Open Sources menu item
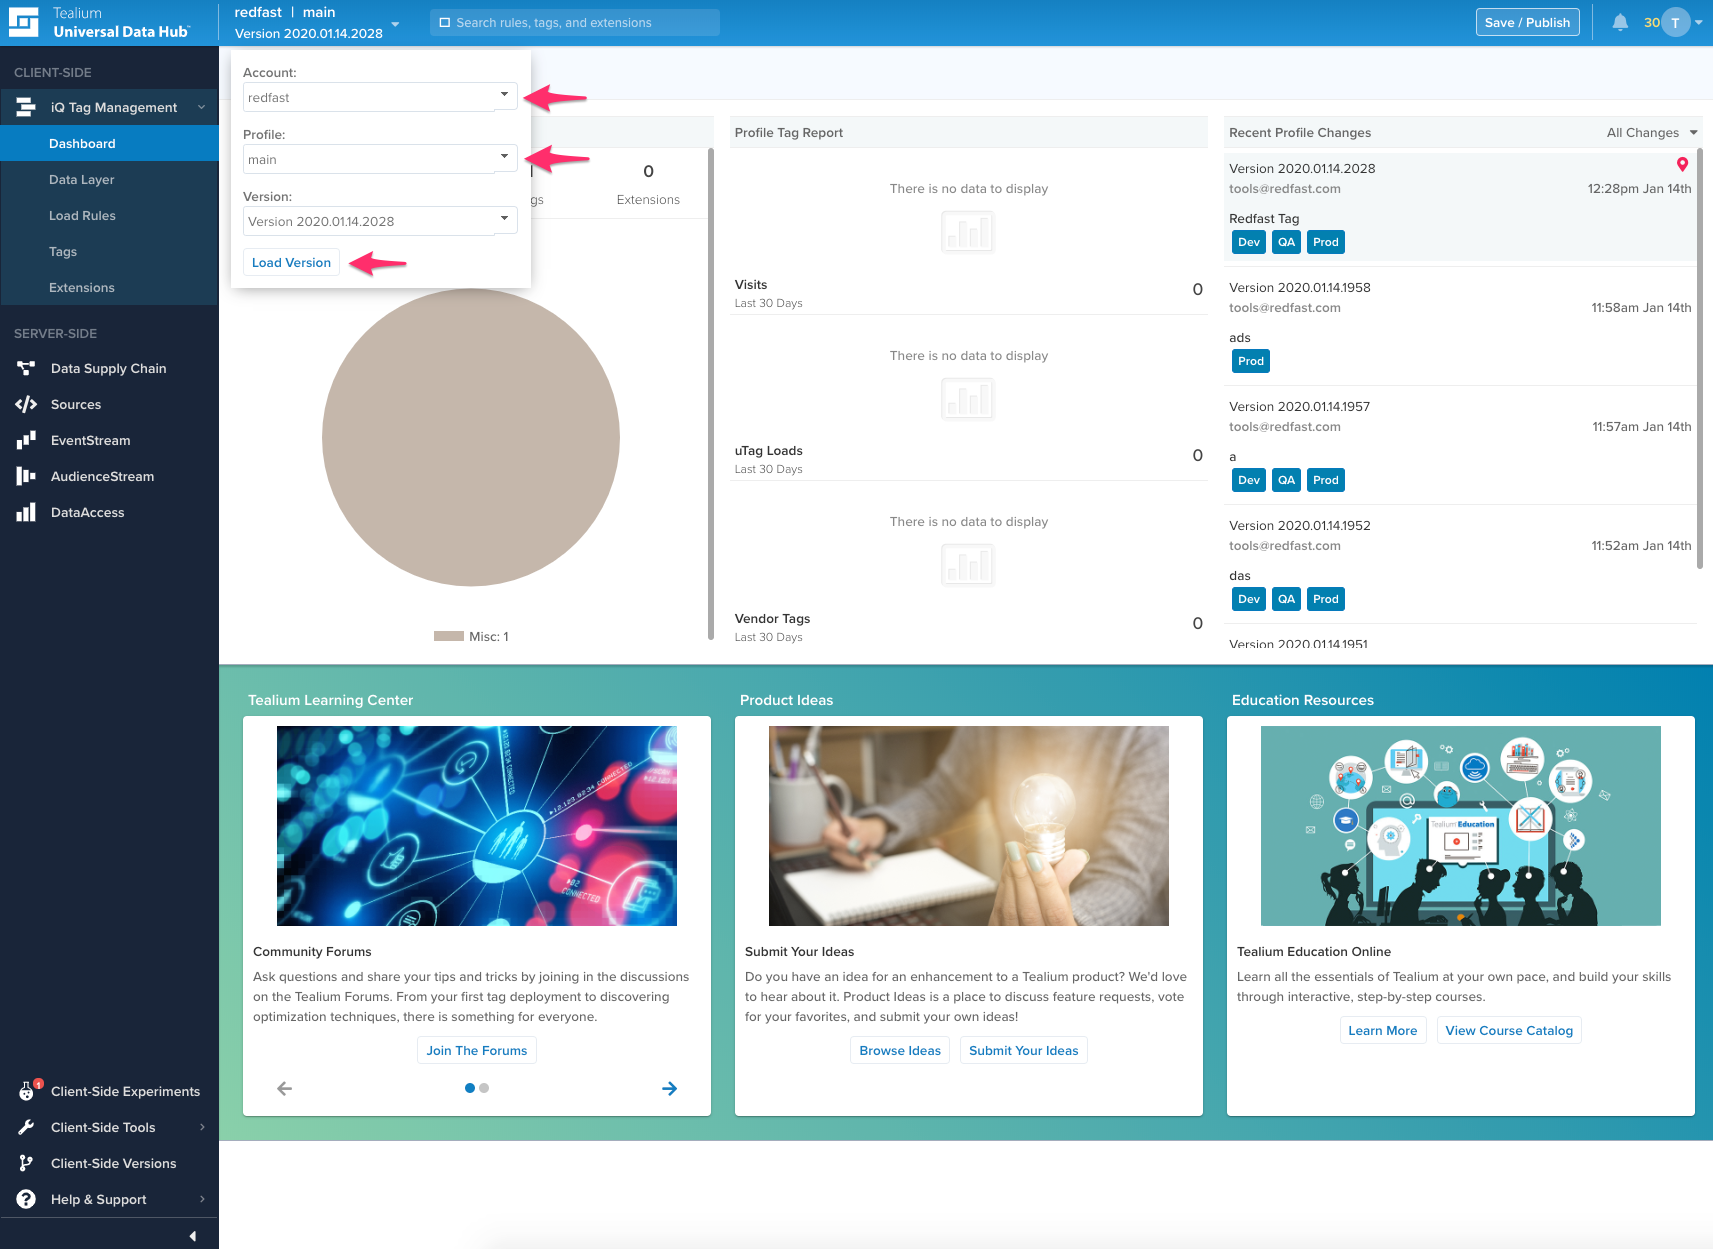The image size is (1713, 1249). pyautogui.click(x=109, y=404)
